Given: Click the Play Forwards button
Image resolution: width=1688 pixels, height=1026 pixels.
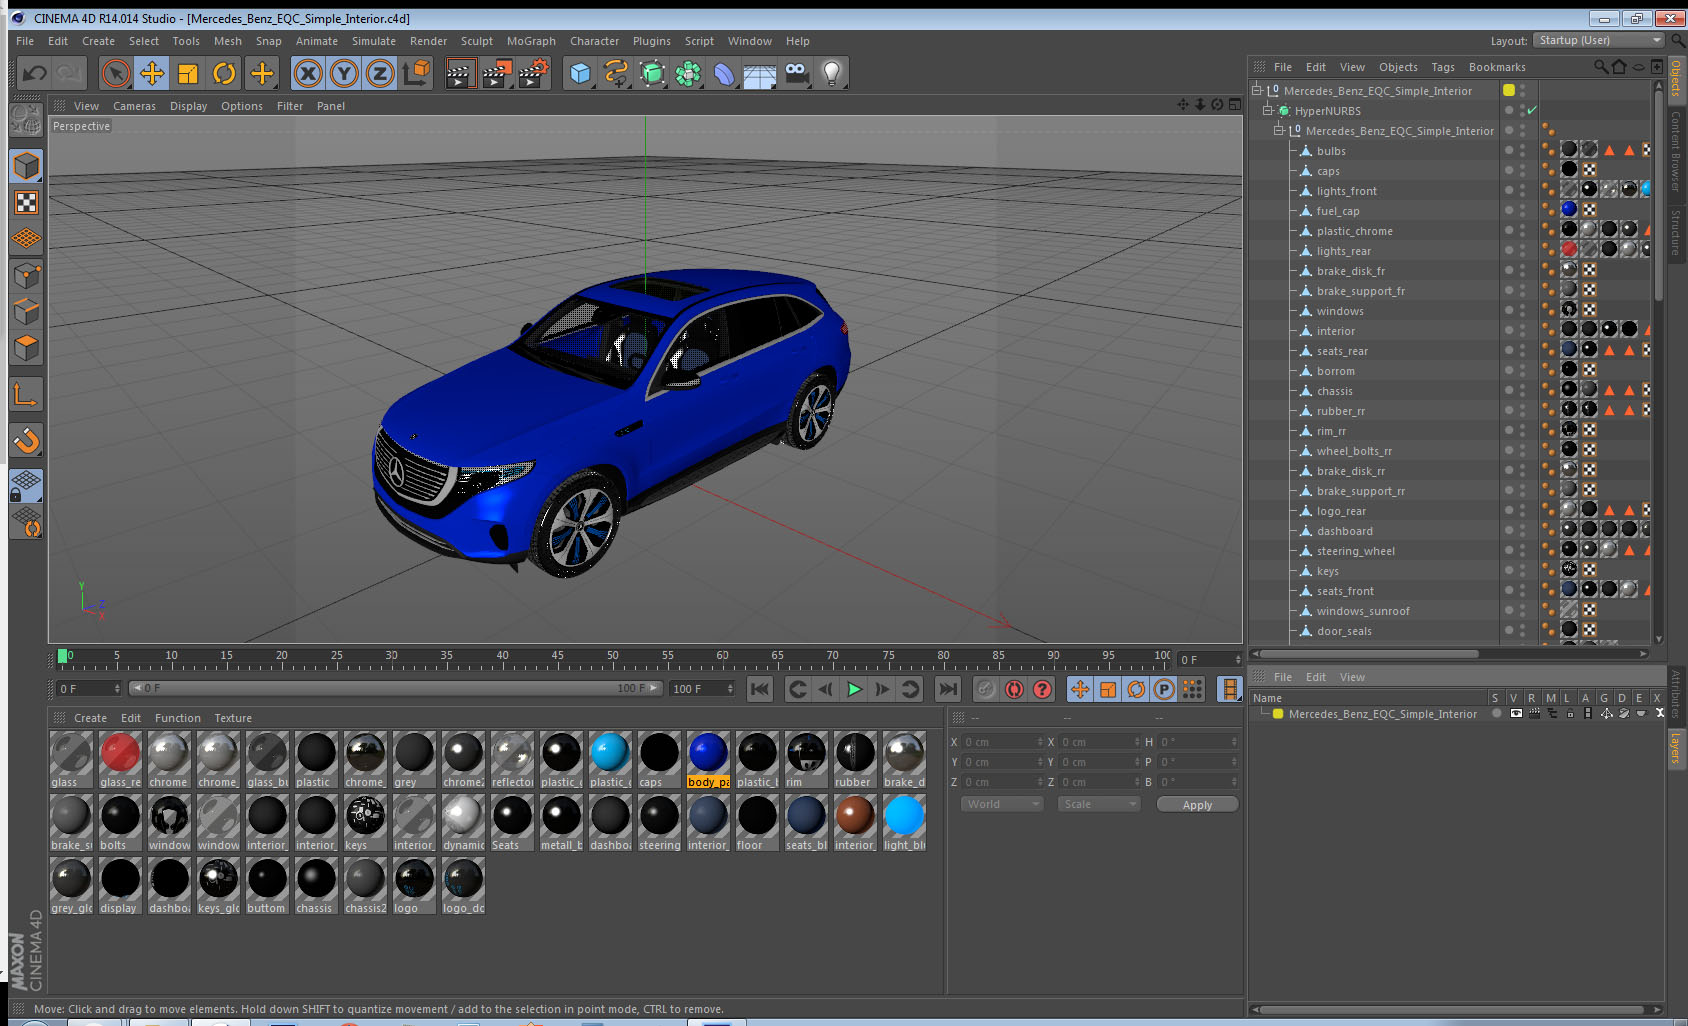Looking at the screenshot, I should click(854, 689).
